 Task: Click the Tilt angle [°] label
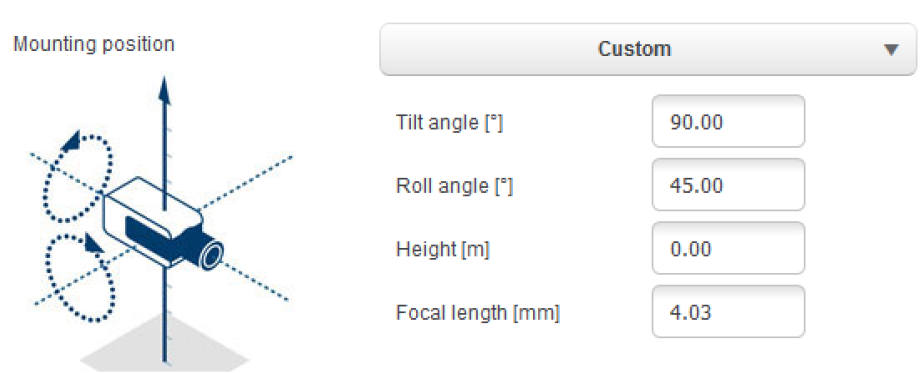[x=450, y=123]
